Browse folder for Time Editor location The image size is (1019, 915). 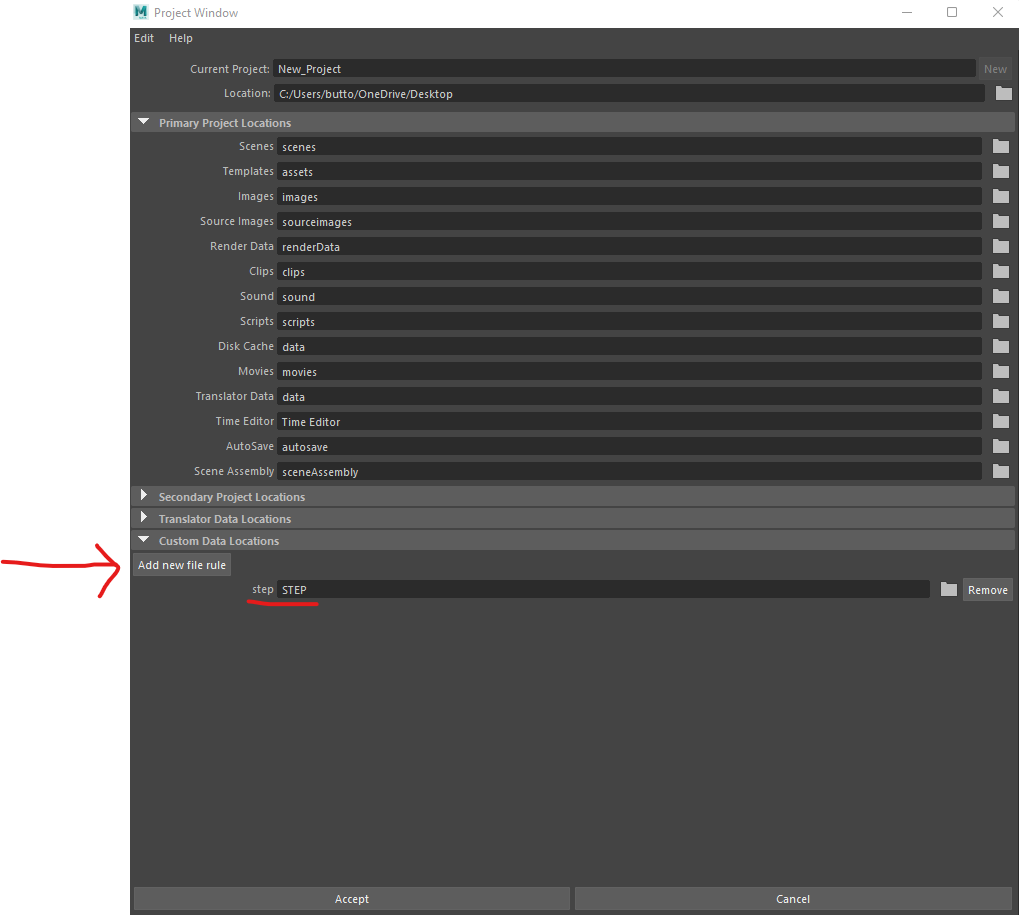1001,422
